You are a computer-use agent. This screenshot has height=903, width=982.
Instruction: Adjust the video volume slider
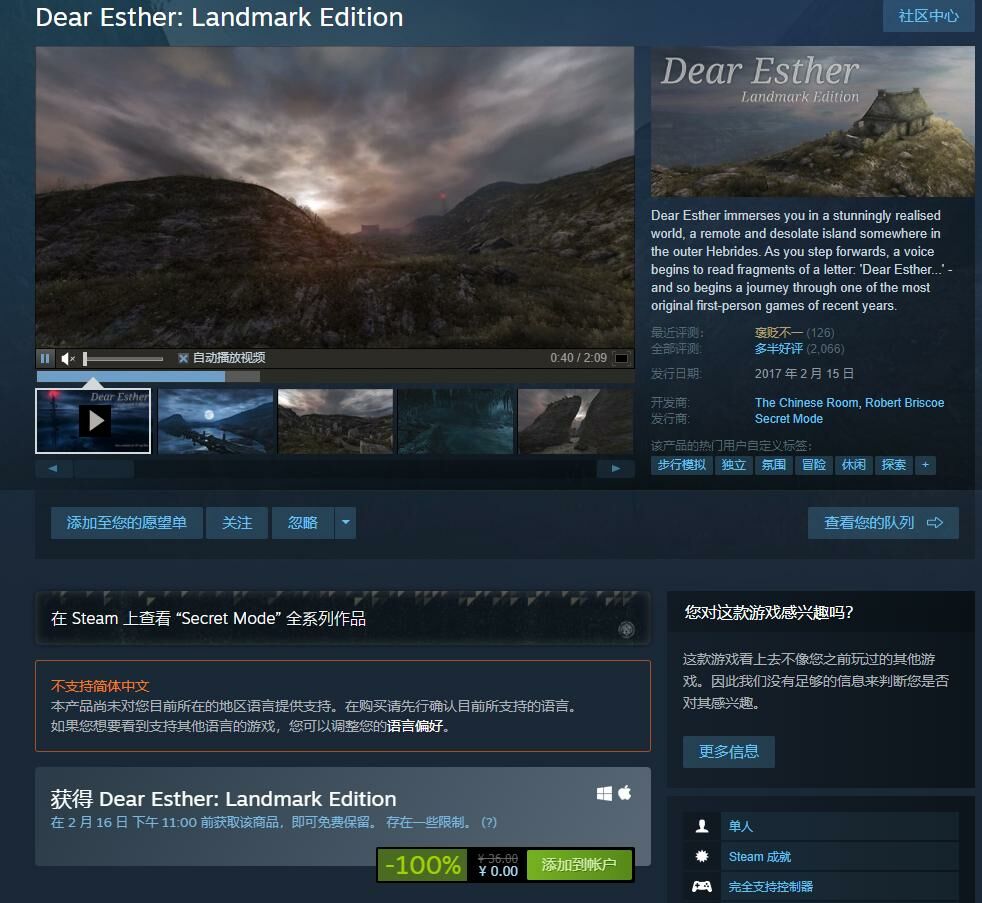(123, 358)
